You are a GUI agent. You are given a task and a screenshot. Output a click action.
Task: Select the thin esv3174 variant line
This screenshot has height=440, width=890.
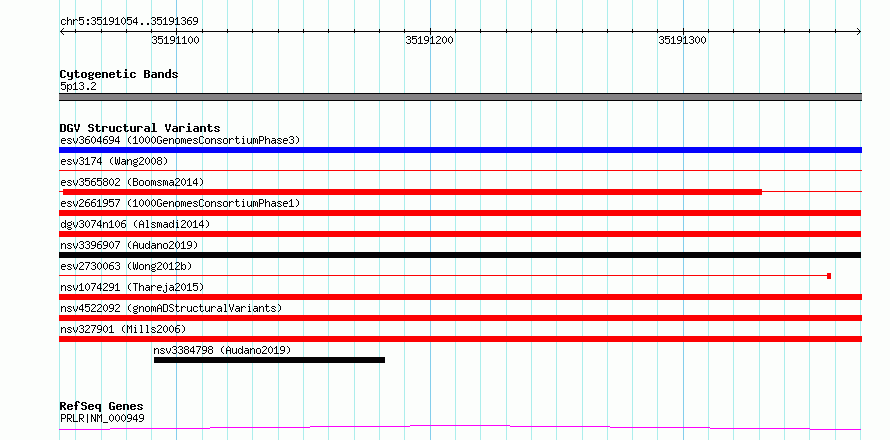click(x=460, y=170)
